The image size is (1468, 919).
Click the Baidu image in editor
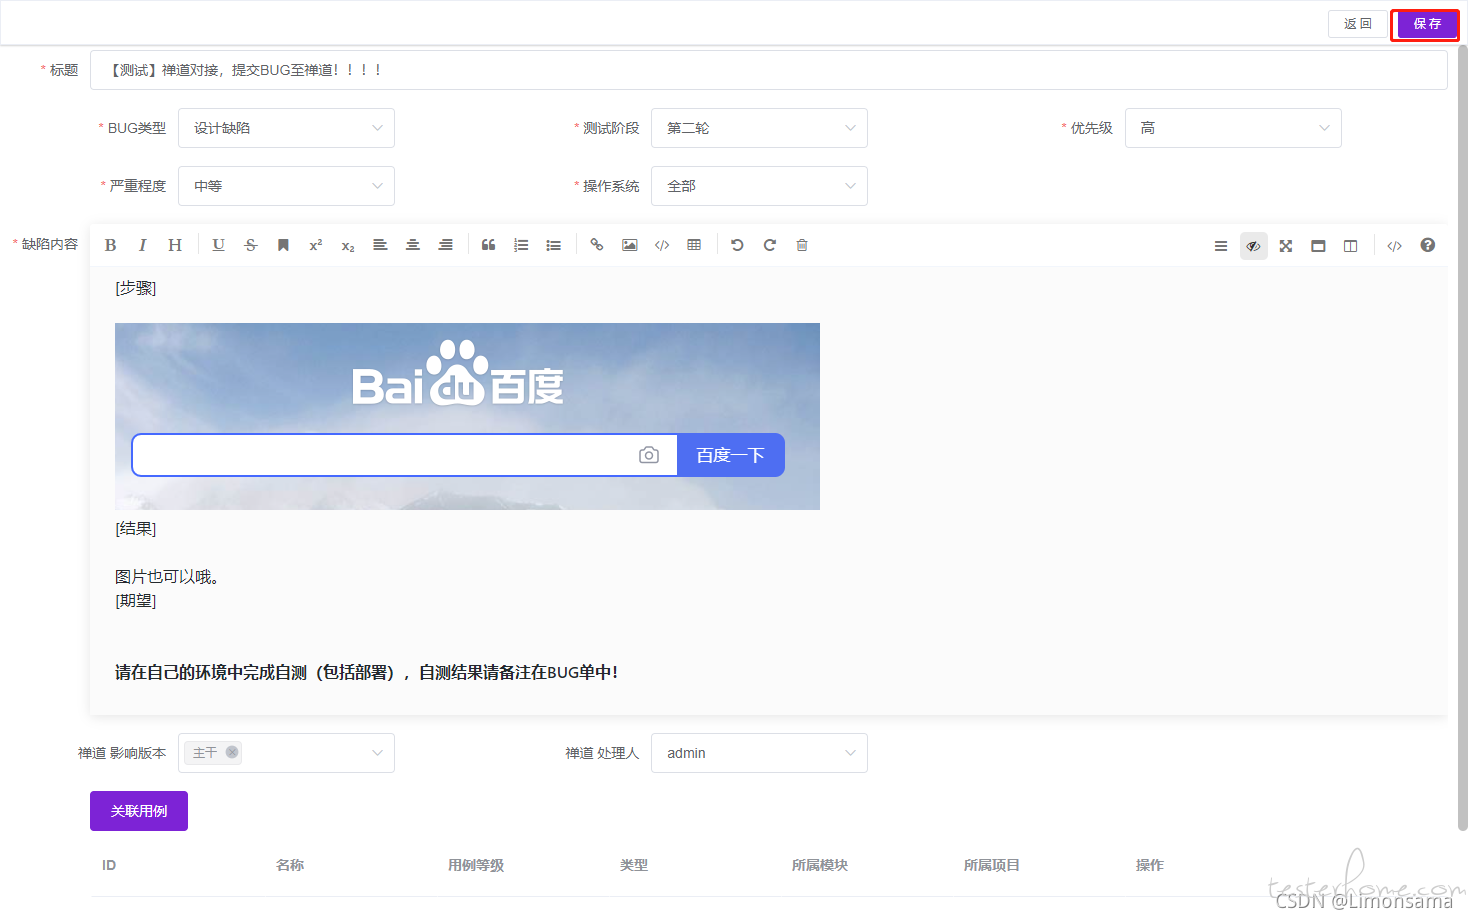click(x=467, y=416)
